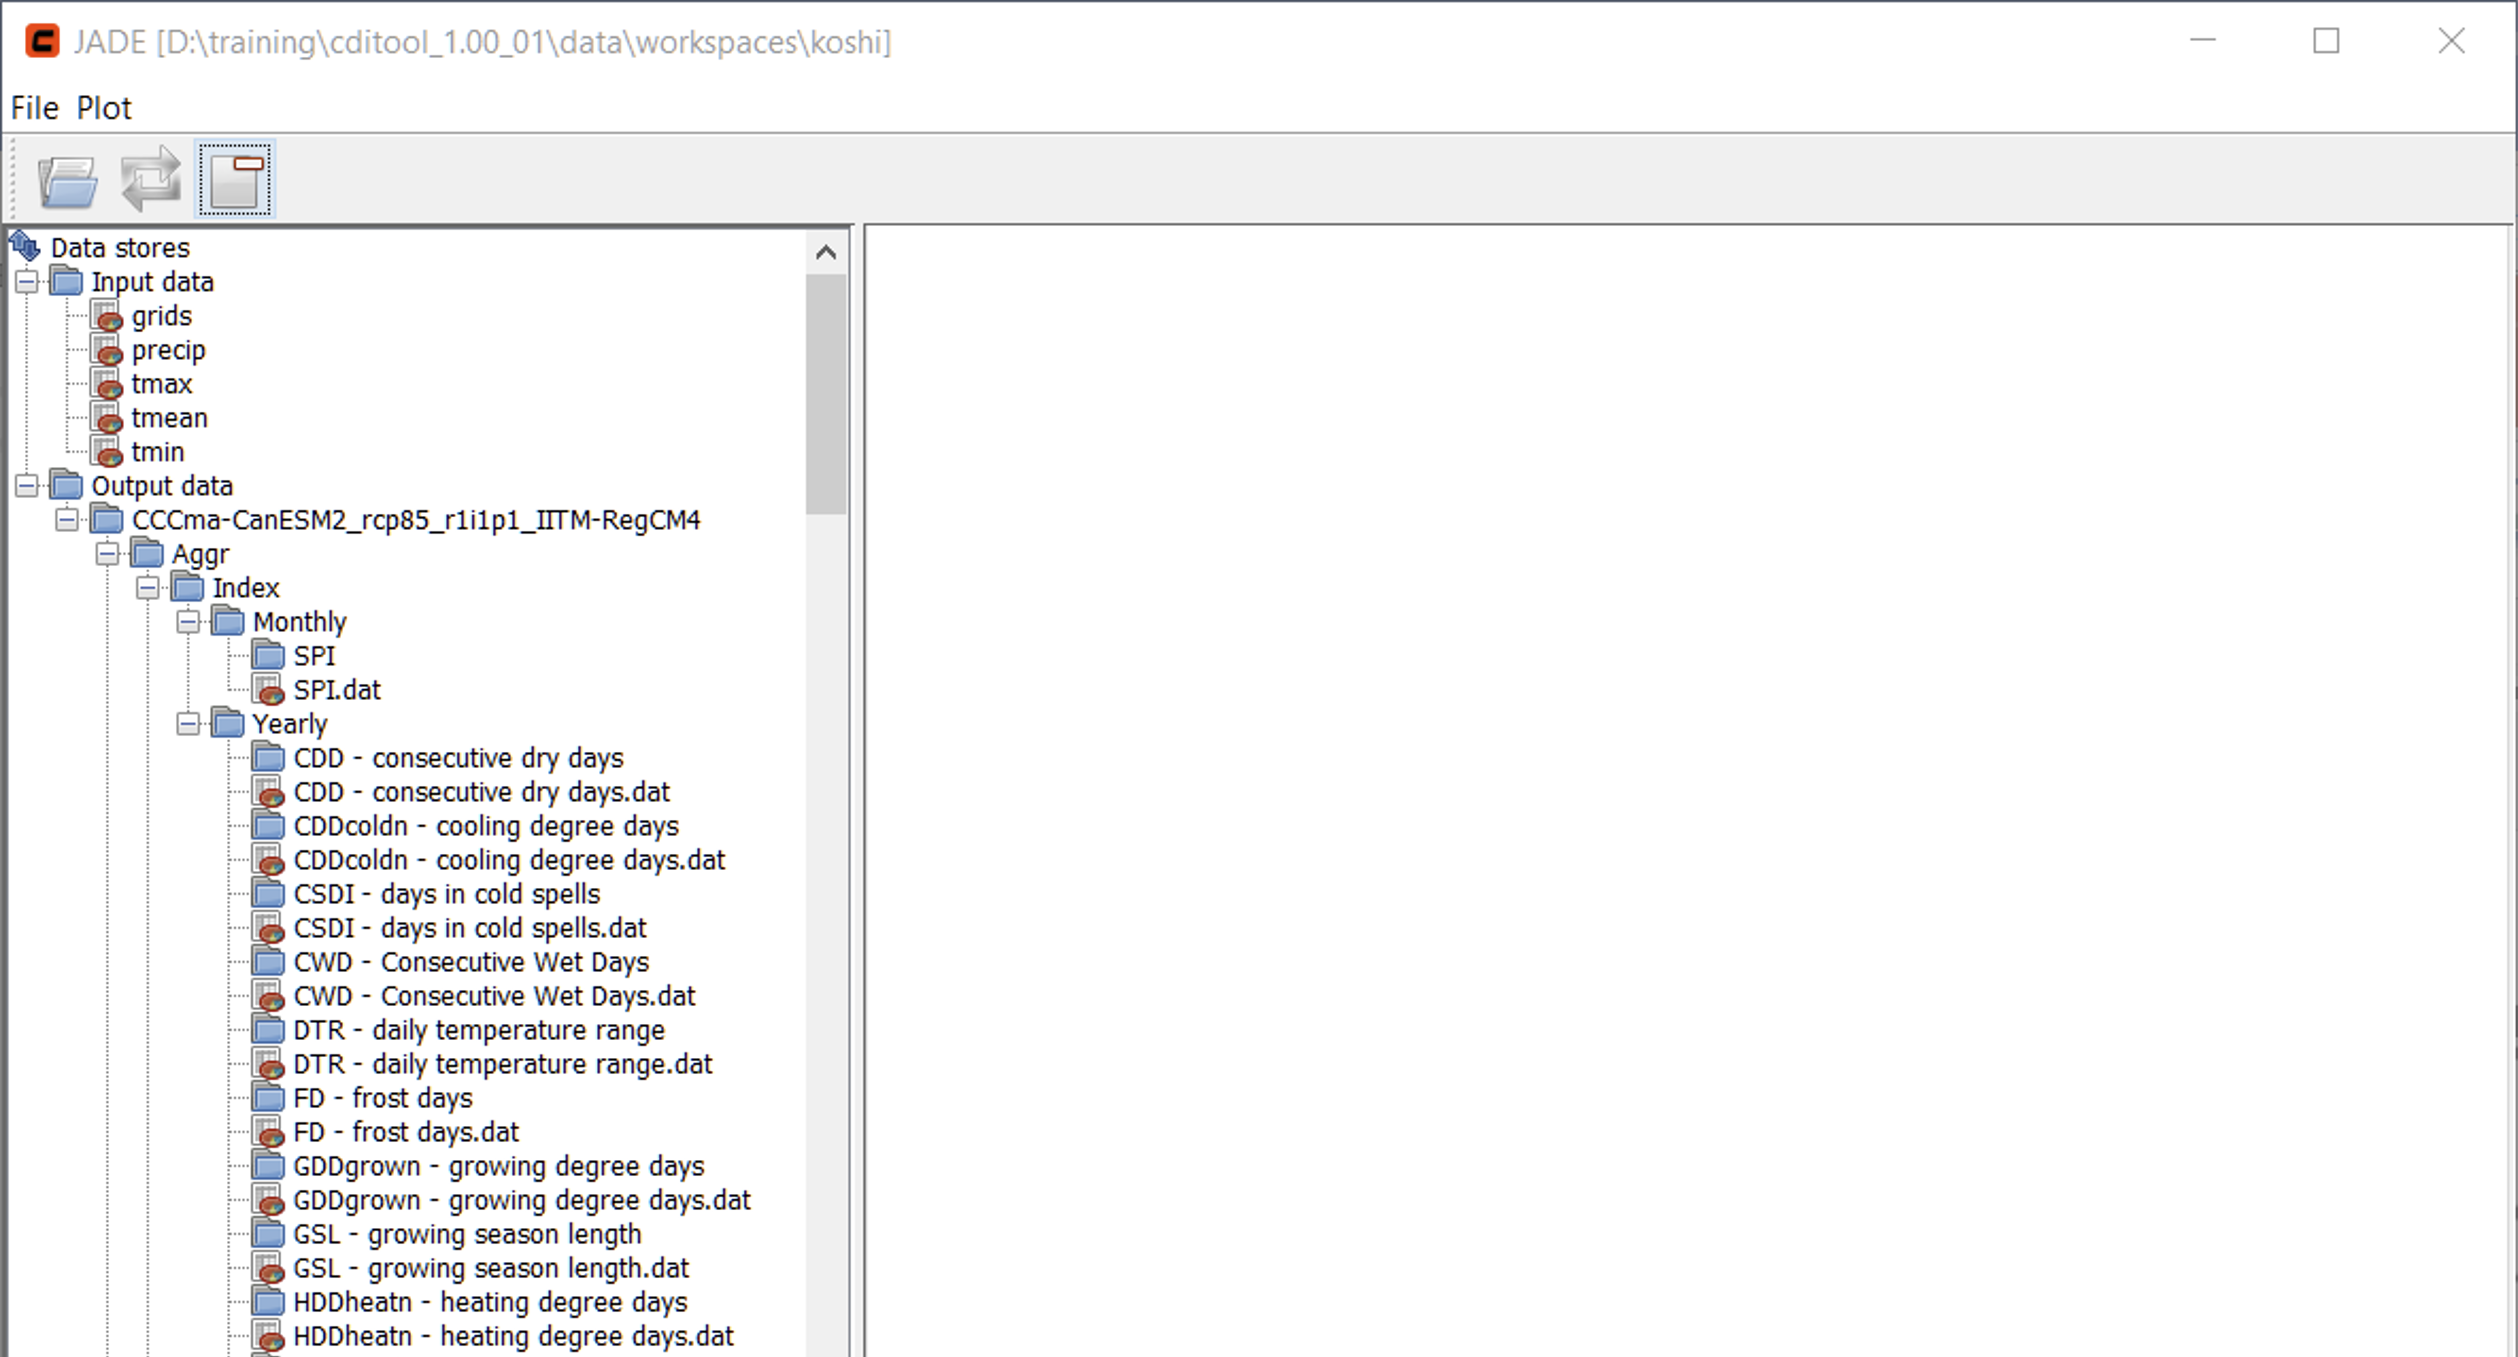Click the precip dataset icon
This screenshot has height=1357, width=2518.
107,351
